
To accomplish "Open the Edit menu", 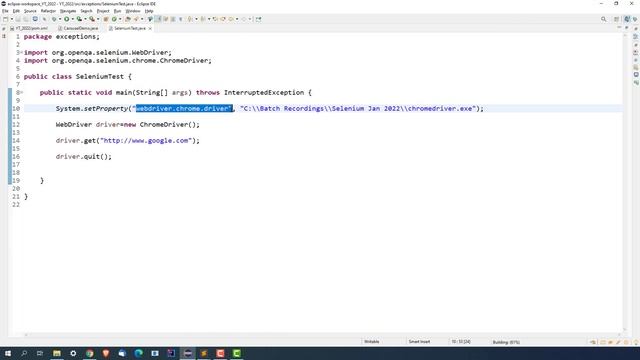I will [16, 11].
